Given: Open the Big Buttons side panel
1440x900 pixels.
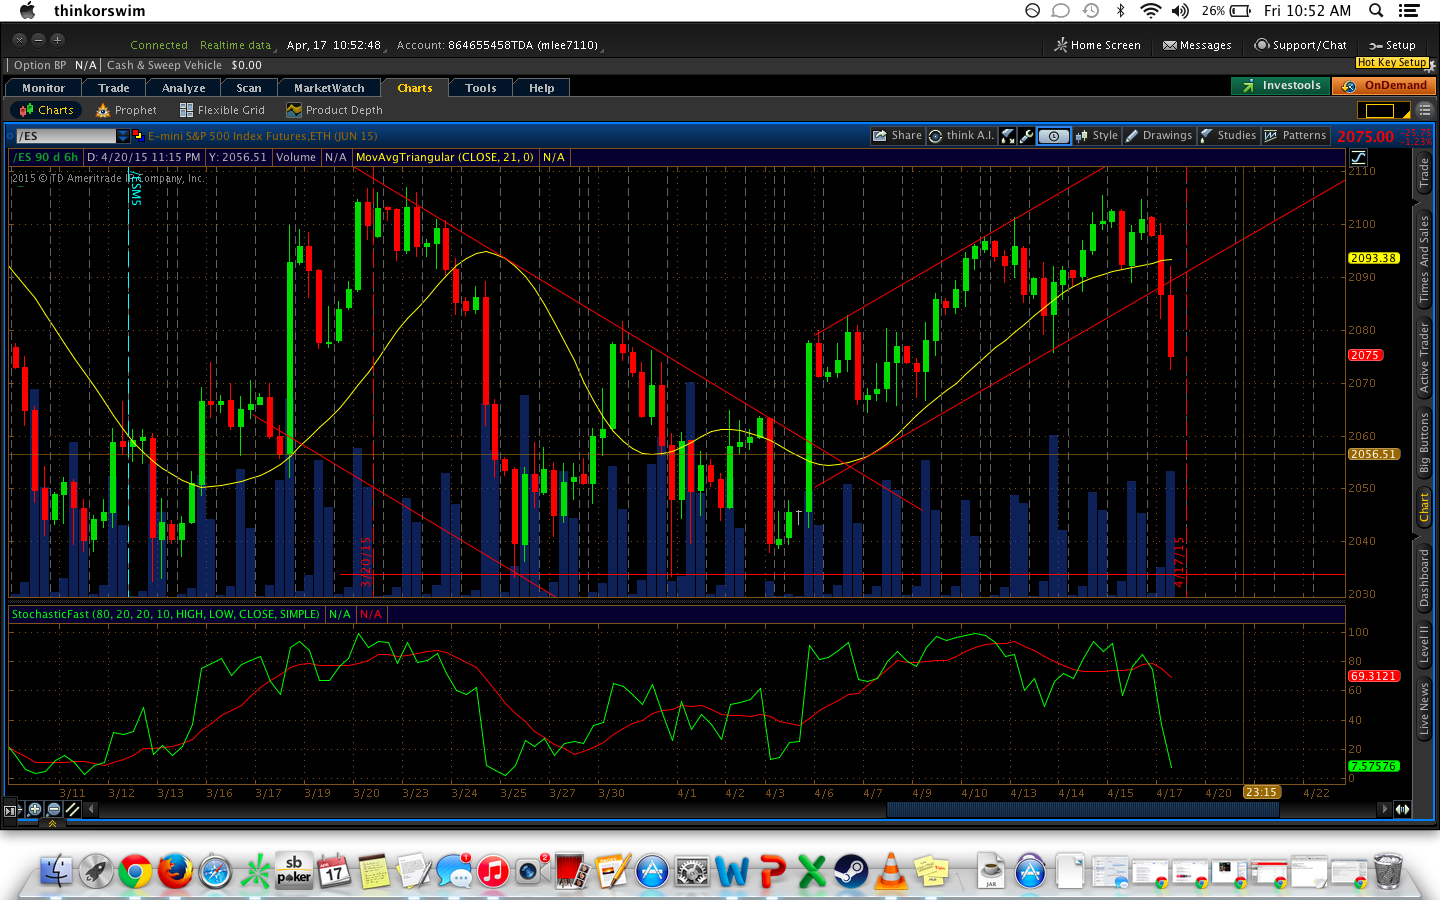Looking at the screenshot, I should tap(1424, 443).
